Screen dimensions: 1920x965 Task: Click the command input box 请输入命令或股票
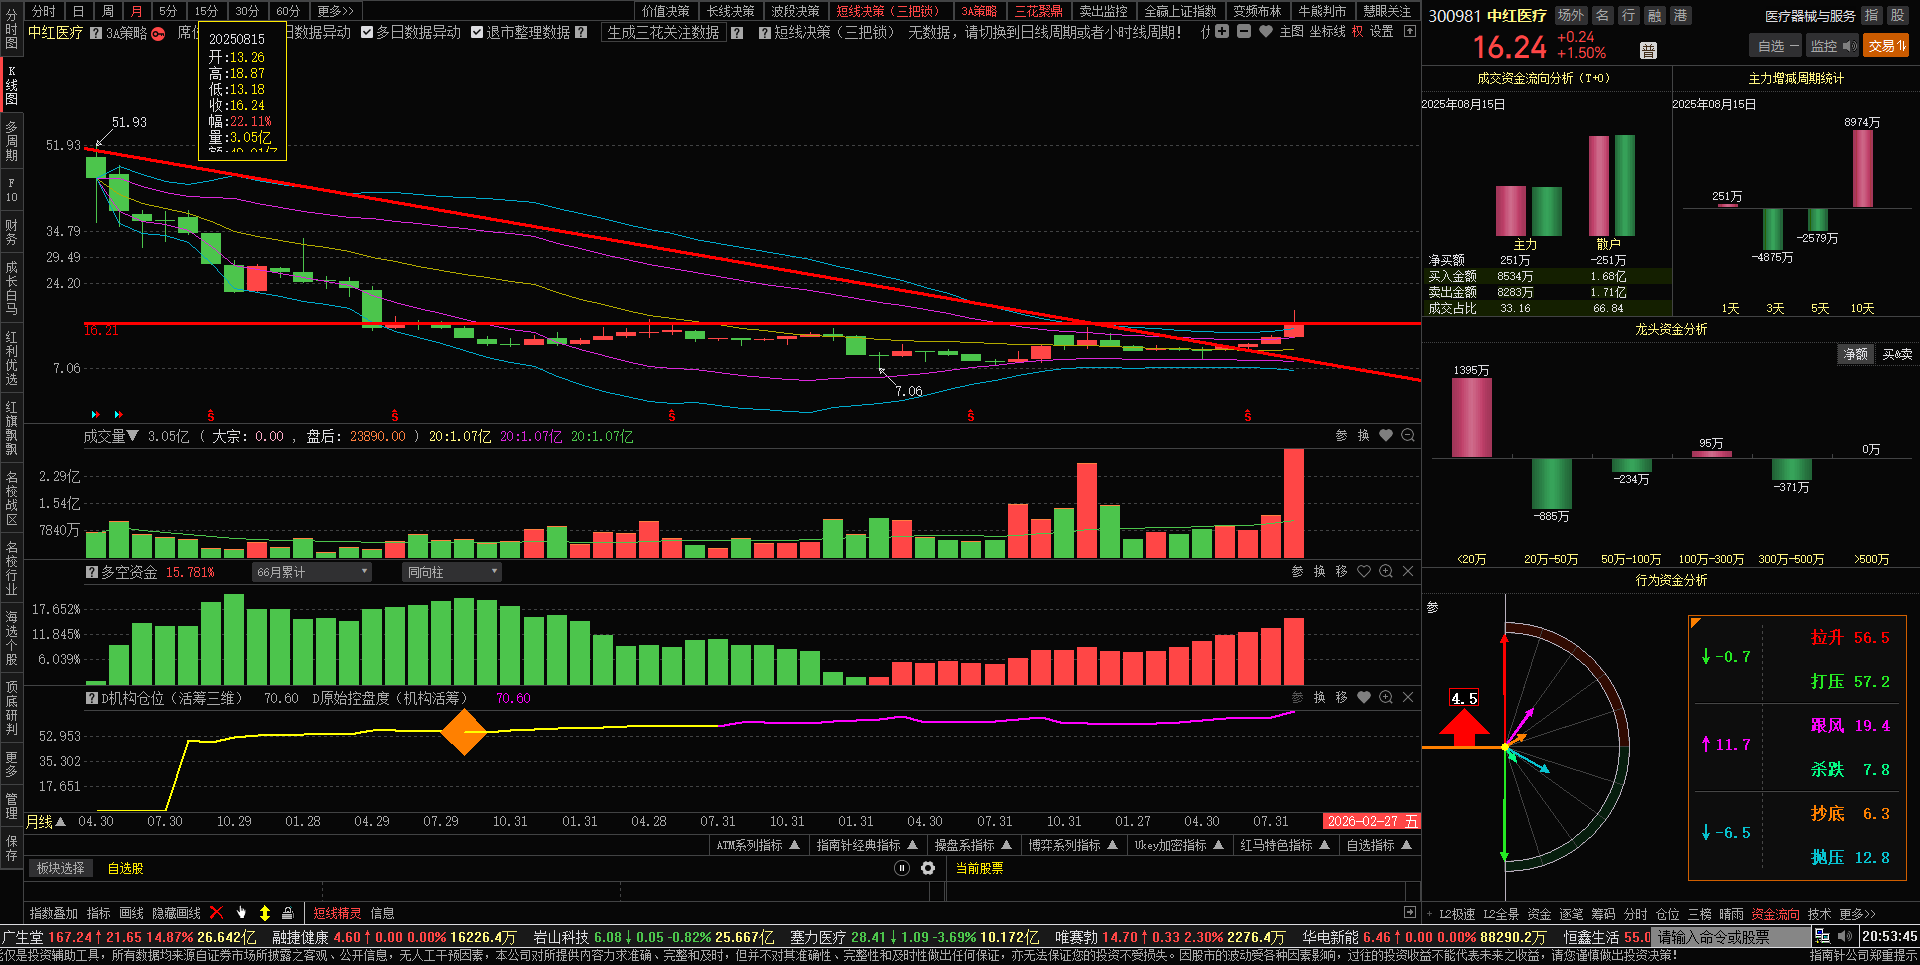point(1730,937)
